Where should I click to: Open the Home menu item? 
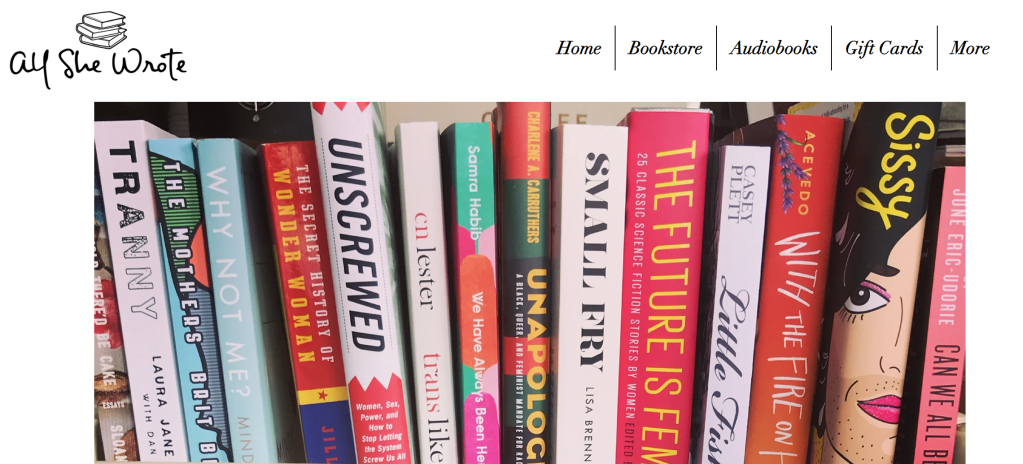tap(578, 48)
